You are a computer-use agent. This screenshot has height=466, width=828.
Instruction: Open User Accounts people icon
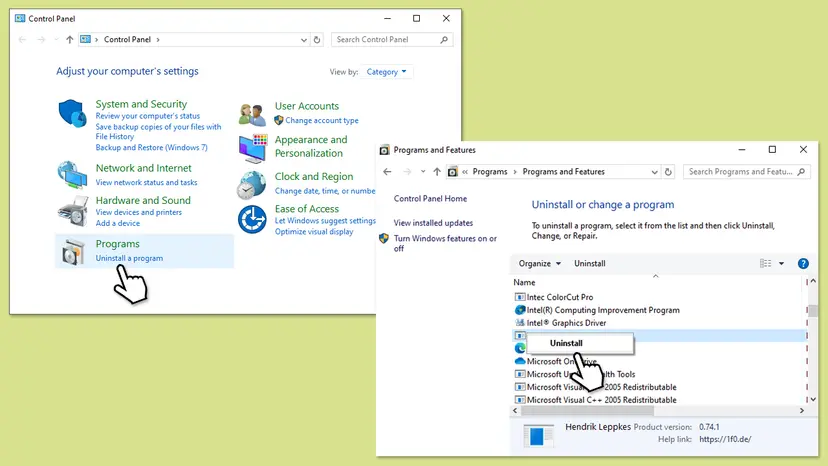pos(252,114)
